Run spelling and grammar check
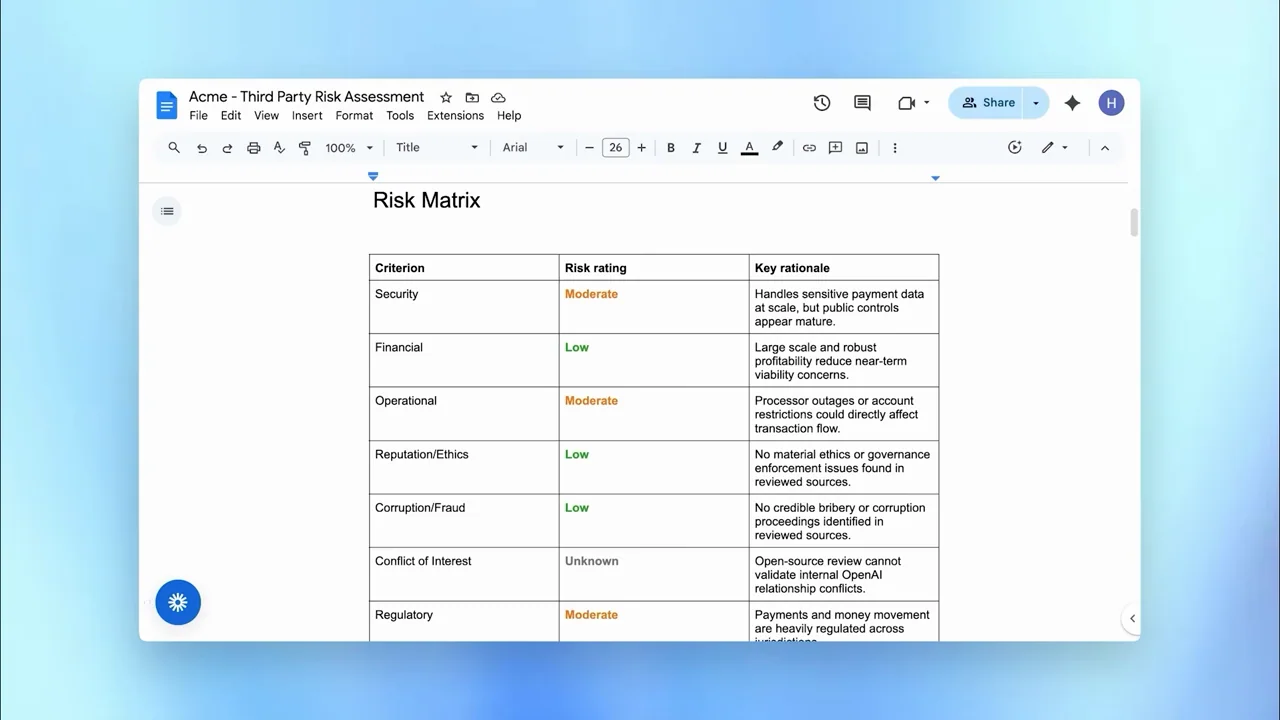 pyautogui.click(x=279, y=148)
